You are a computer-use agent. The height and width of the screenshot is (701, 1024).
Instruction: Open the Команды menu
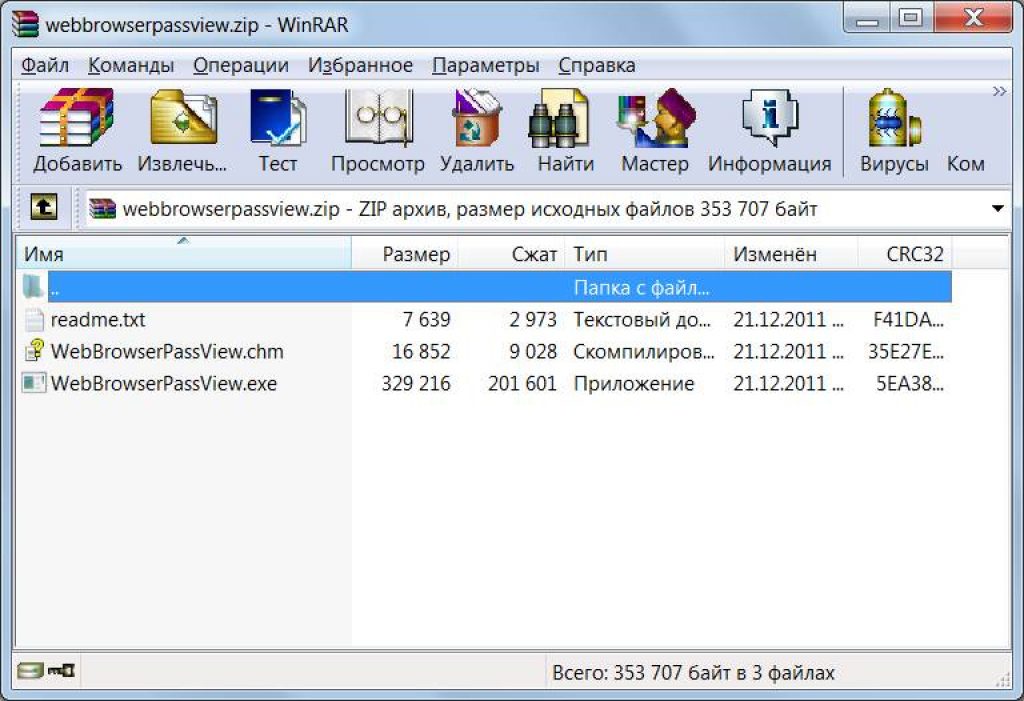pos(131,65)
